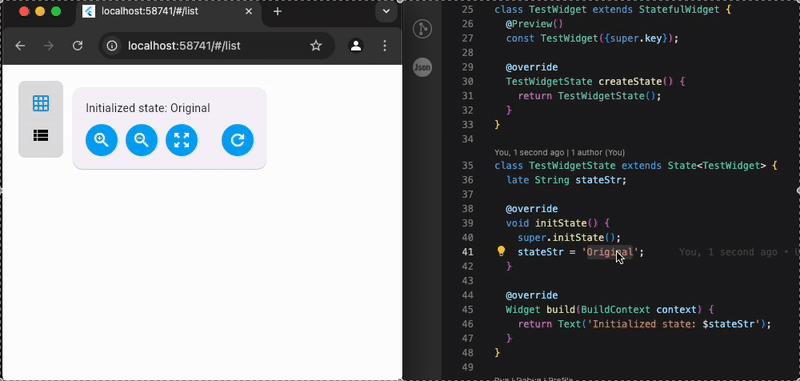Open Chrome profile menu
The width and height of the screenshot is (800, 381).
pyautogui.click(x=356, y=46)
